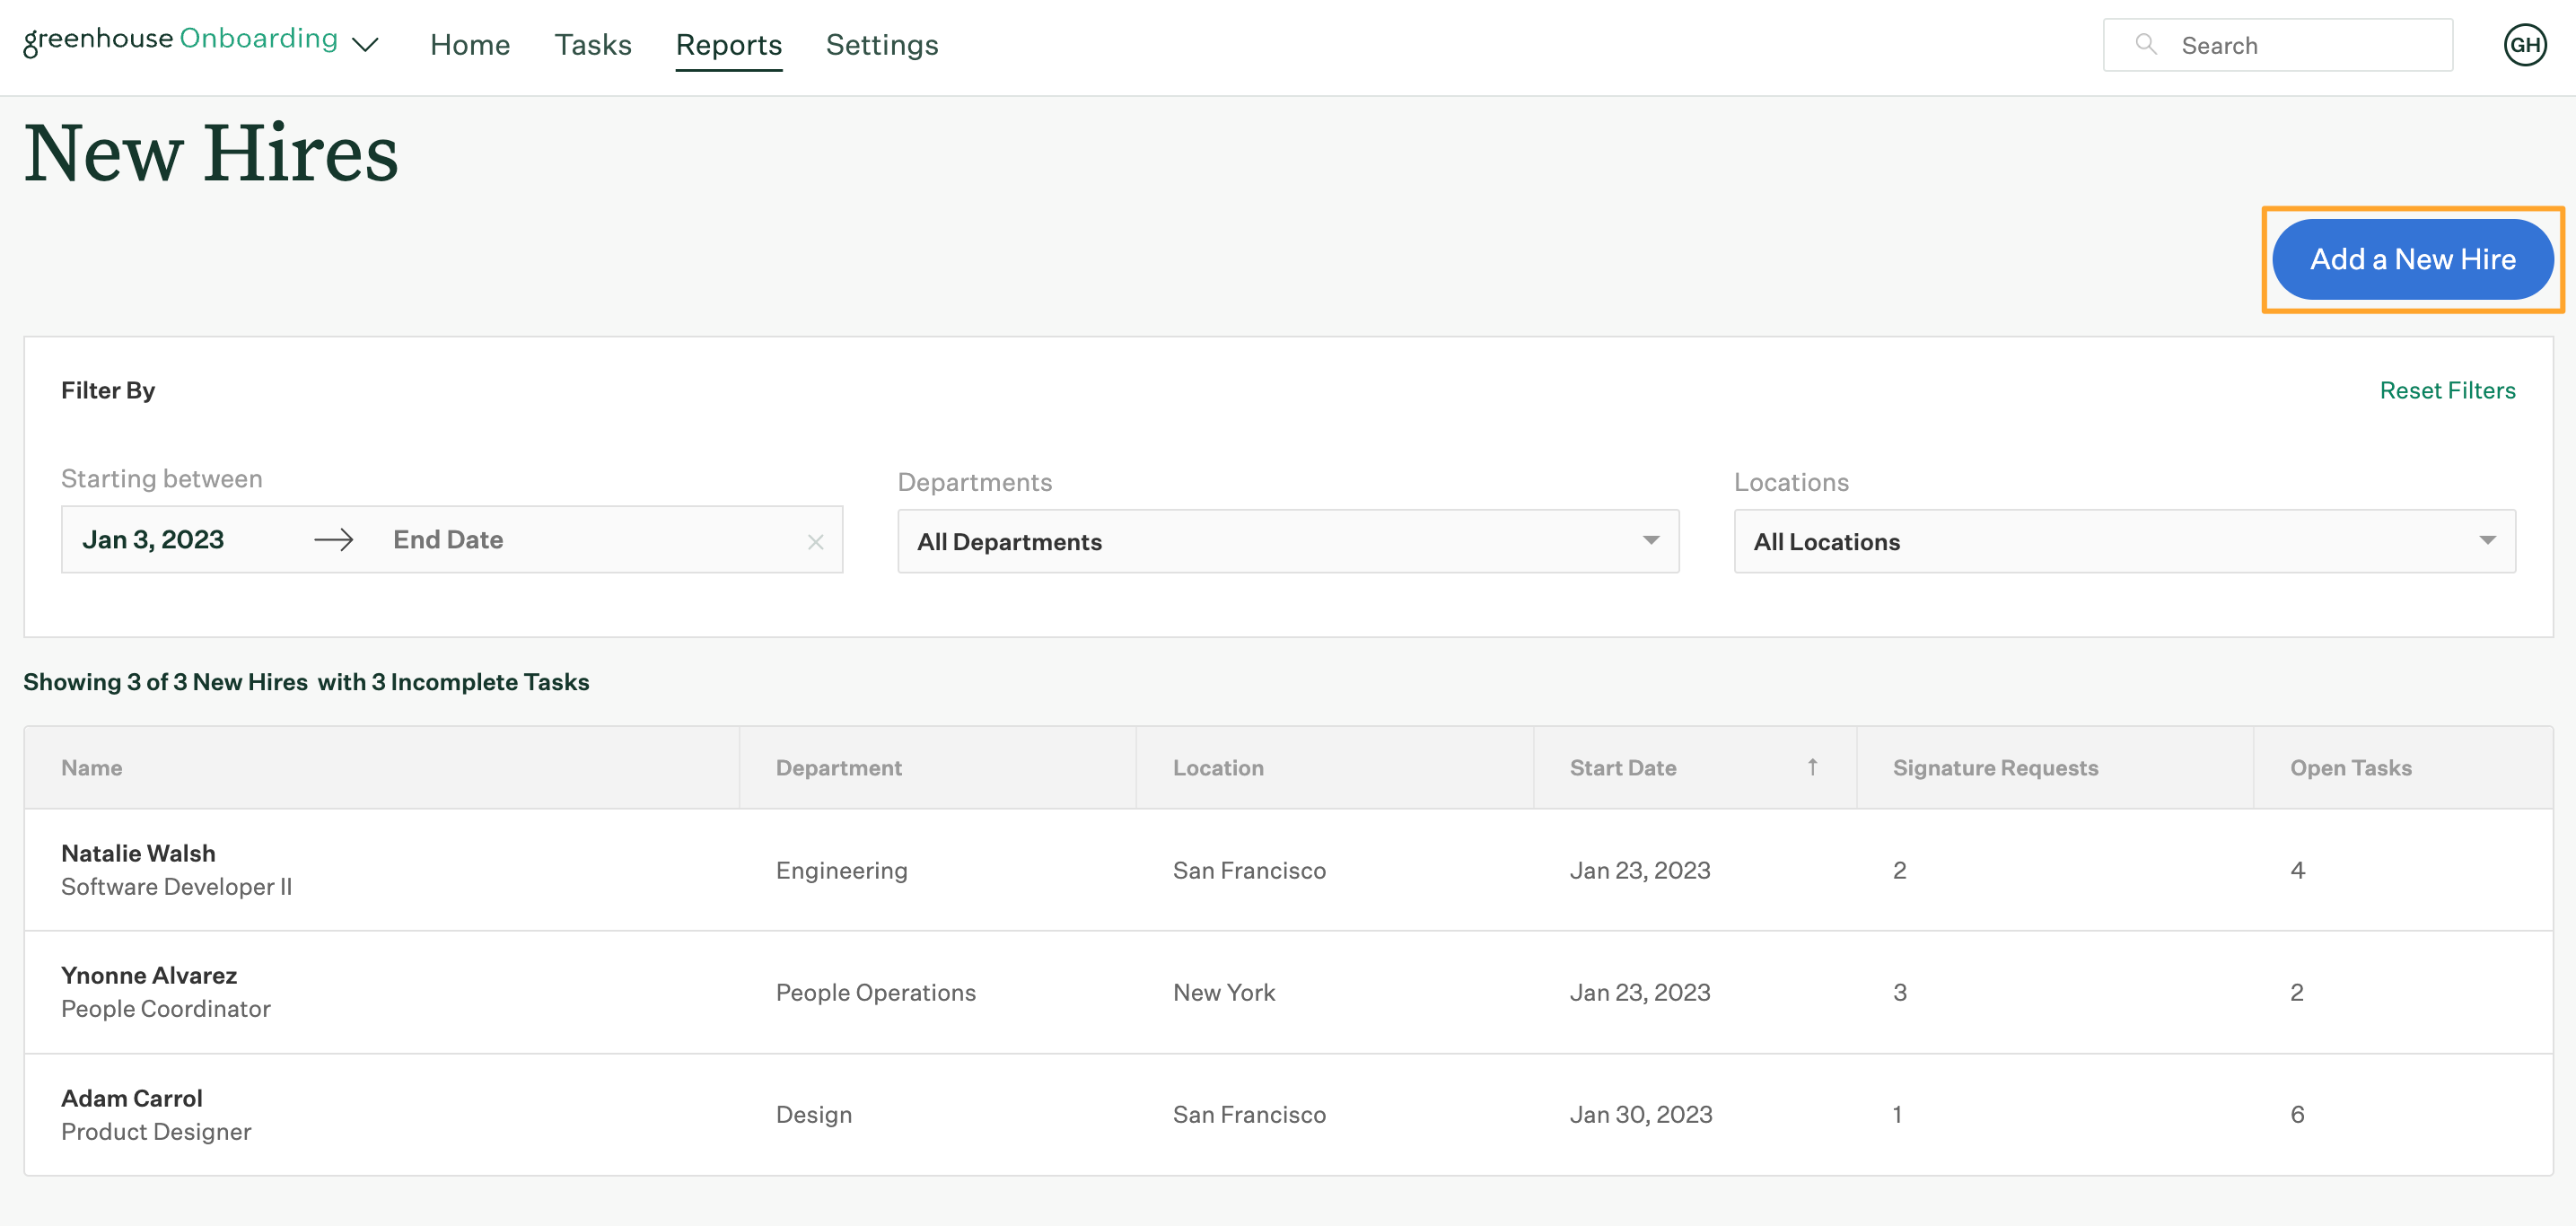Click the New York location cell

click(x=1223, y=992)
